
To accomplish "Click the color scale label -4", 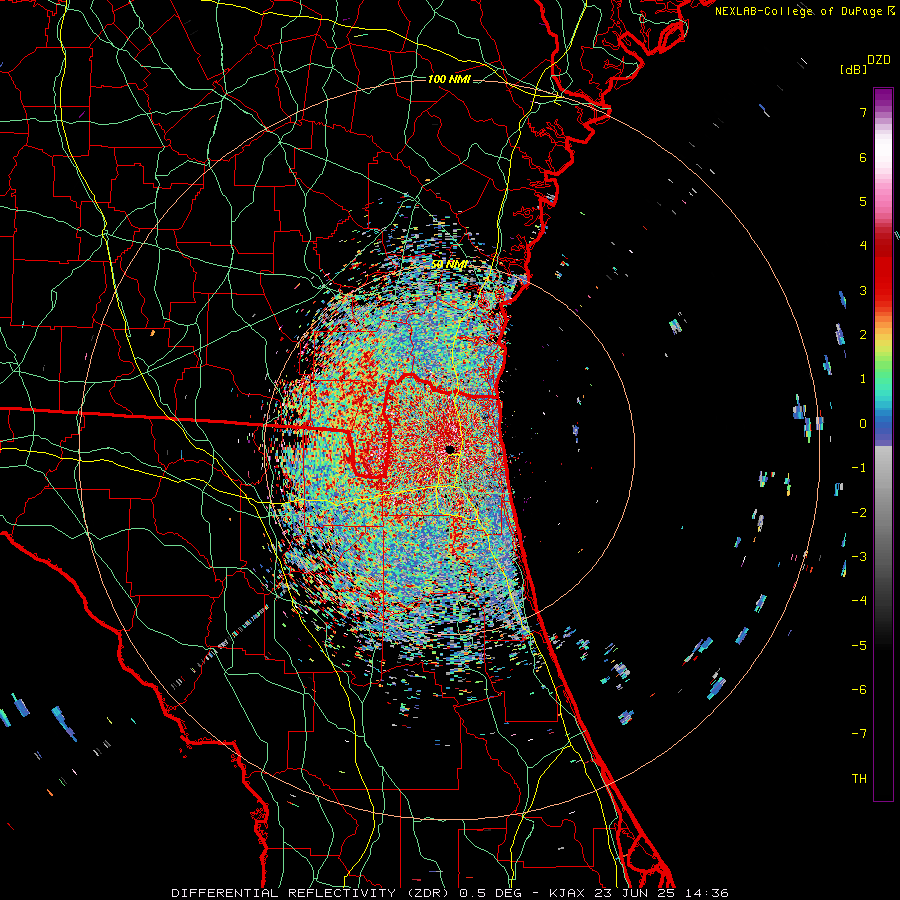I will tap(859, 601).
